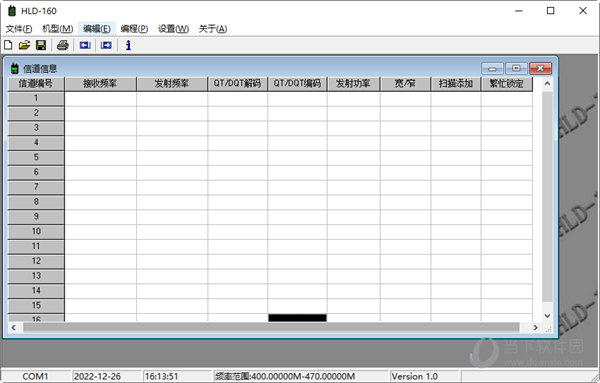This screenshot has height=383, width=600.
Task: Open the 设置(W) menu
Action: (173, 29)
